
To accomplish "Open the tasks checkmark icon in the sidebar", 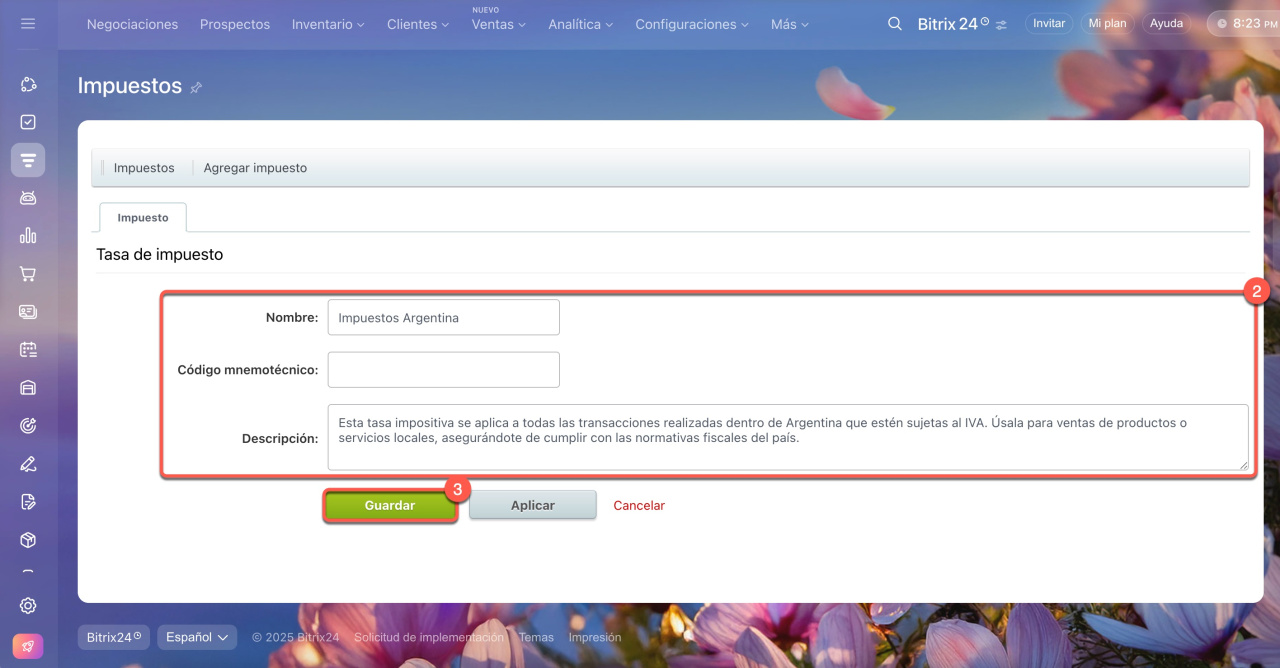I will point(28,122).
